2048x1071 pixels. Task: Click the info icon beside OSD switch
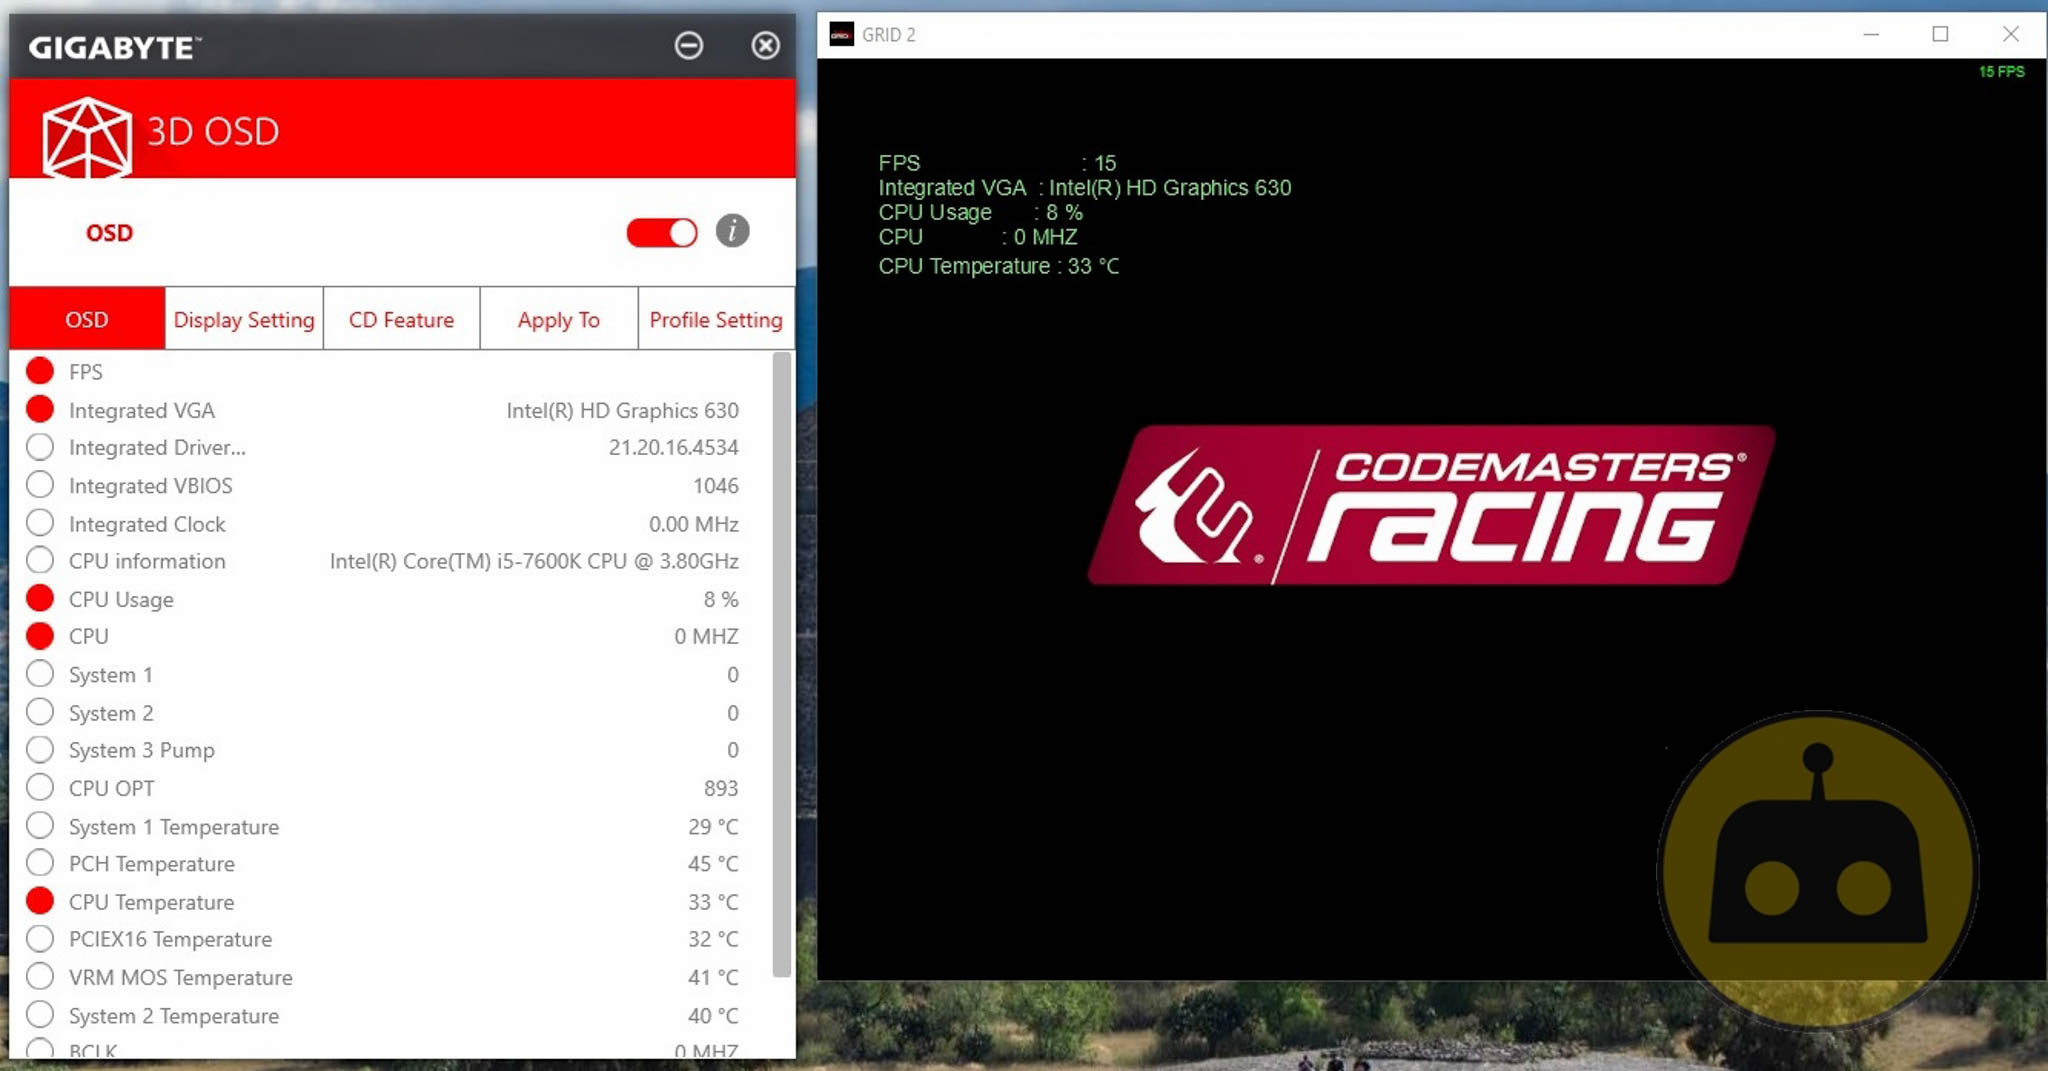(732, 231)
